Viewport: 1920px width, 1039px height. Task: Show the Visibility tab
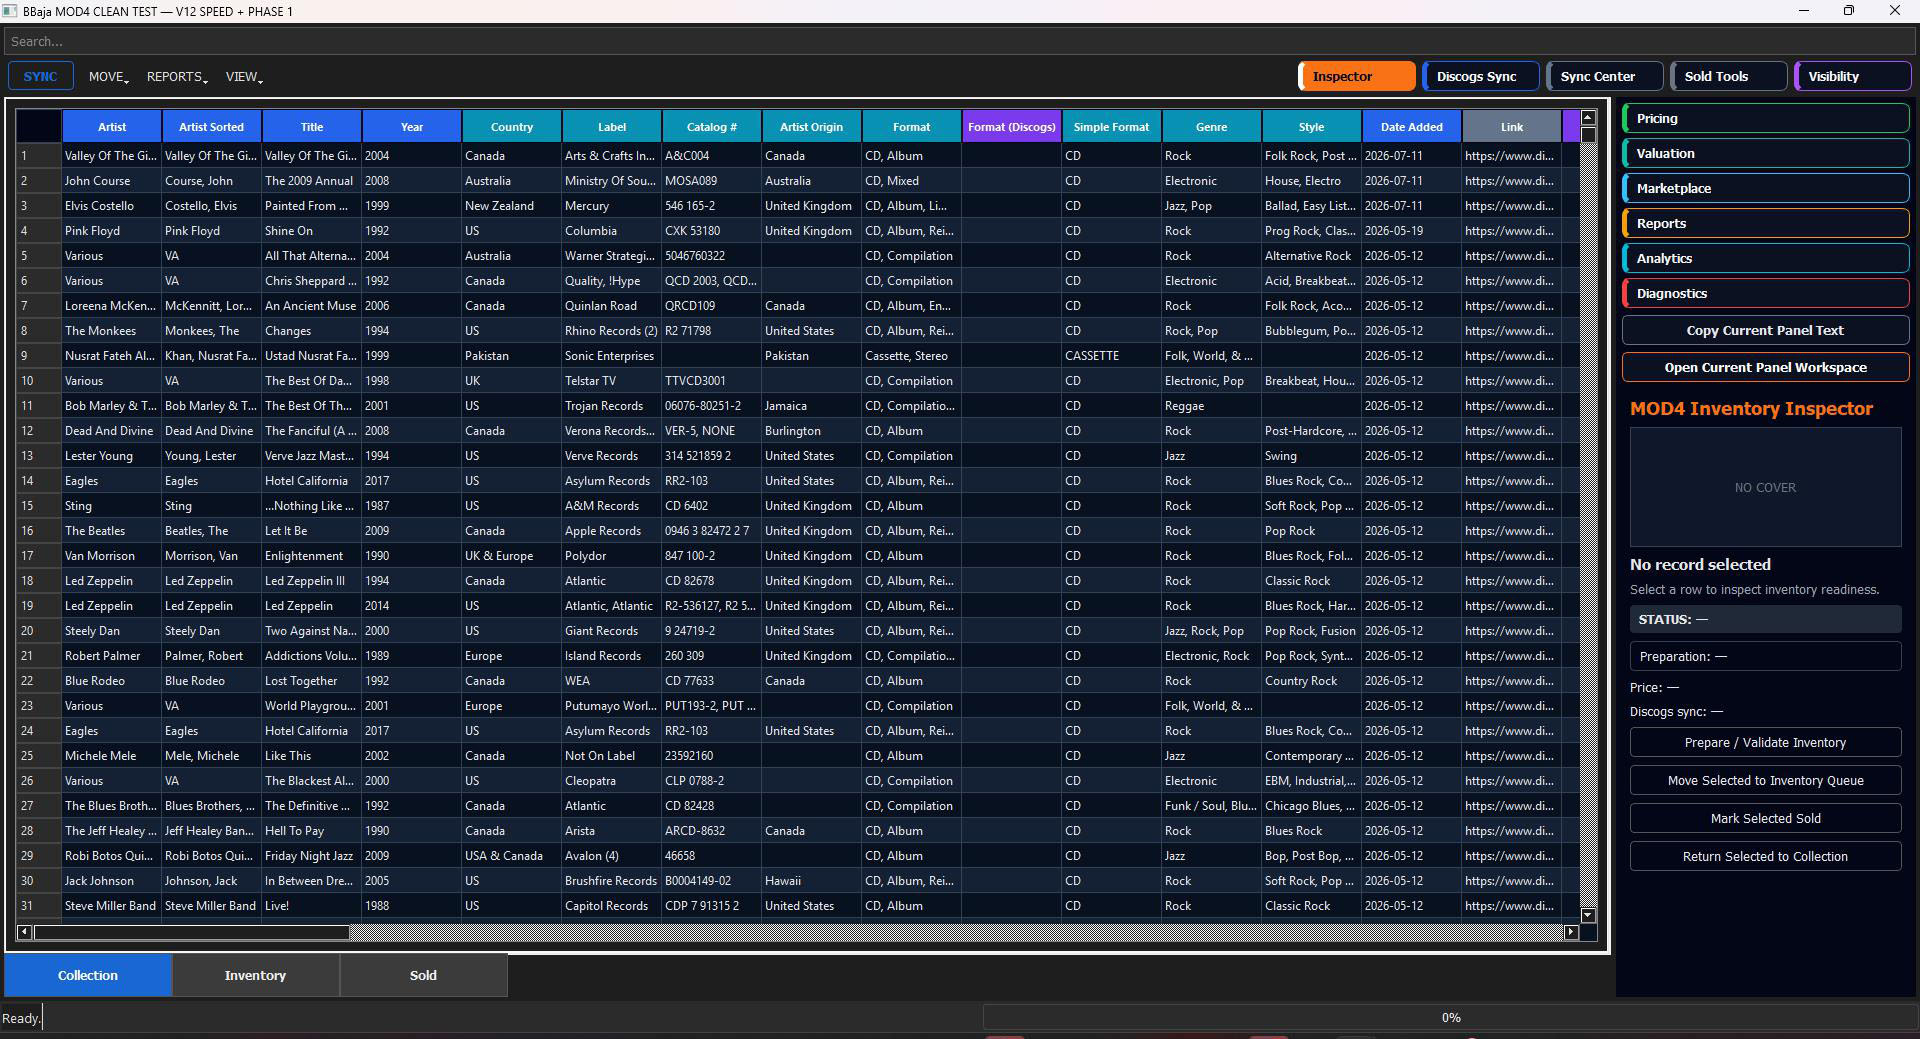click(x=1853, y=76)
